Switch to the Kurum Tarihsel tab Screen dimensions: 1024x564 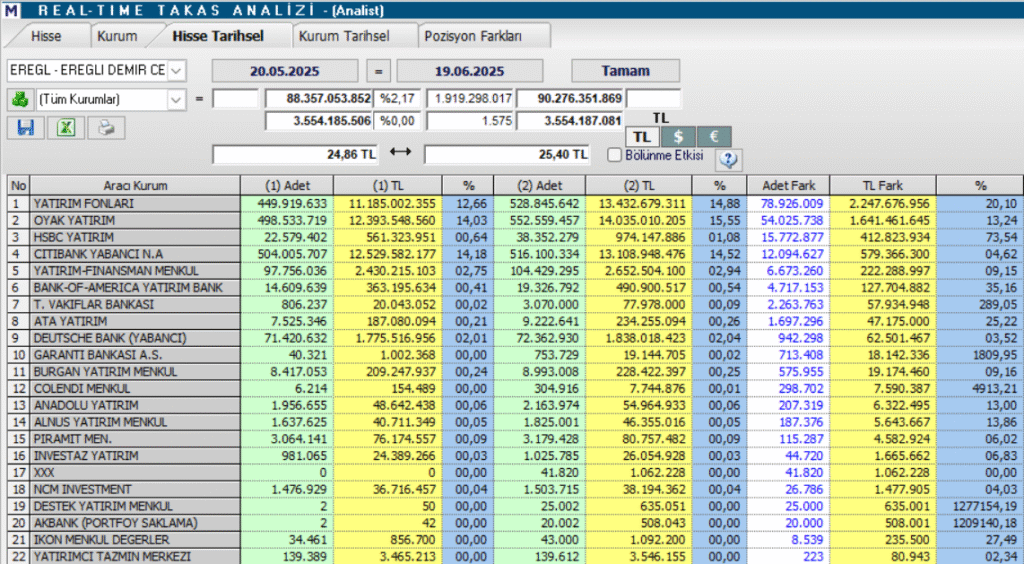[343, 35]
